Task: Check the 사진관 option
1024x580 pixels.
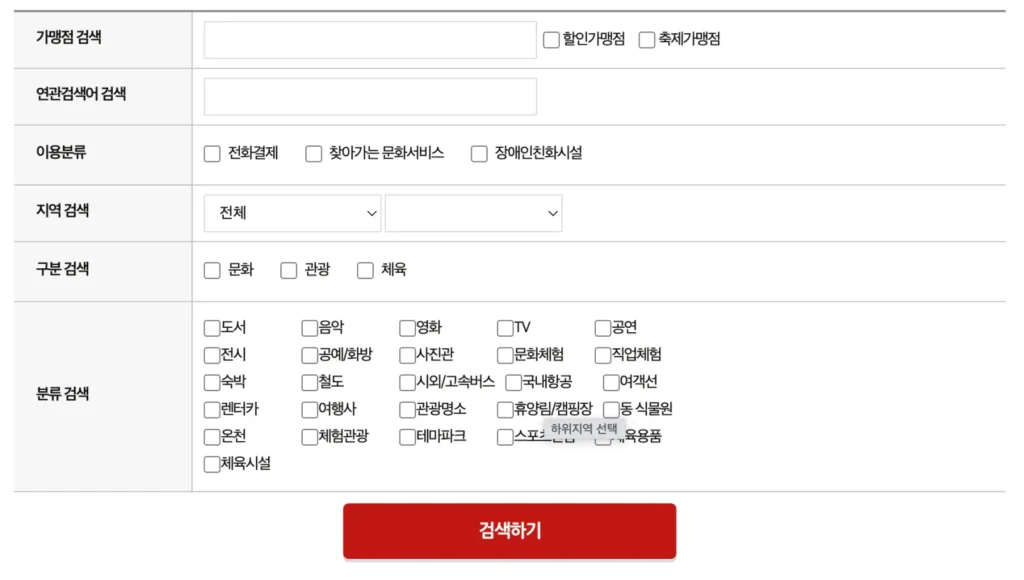Action: pyautogui.click(x=408, y=355)
